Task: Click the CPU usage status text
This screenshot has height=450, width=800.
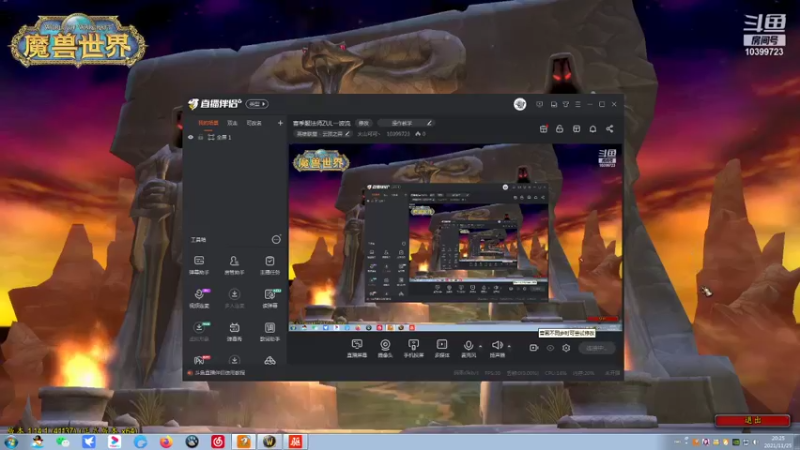Action: click(x=555, y=373)
